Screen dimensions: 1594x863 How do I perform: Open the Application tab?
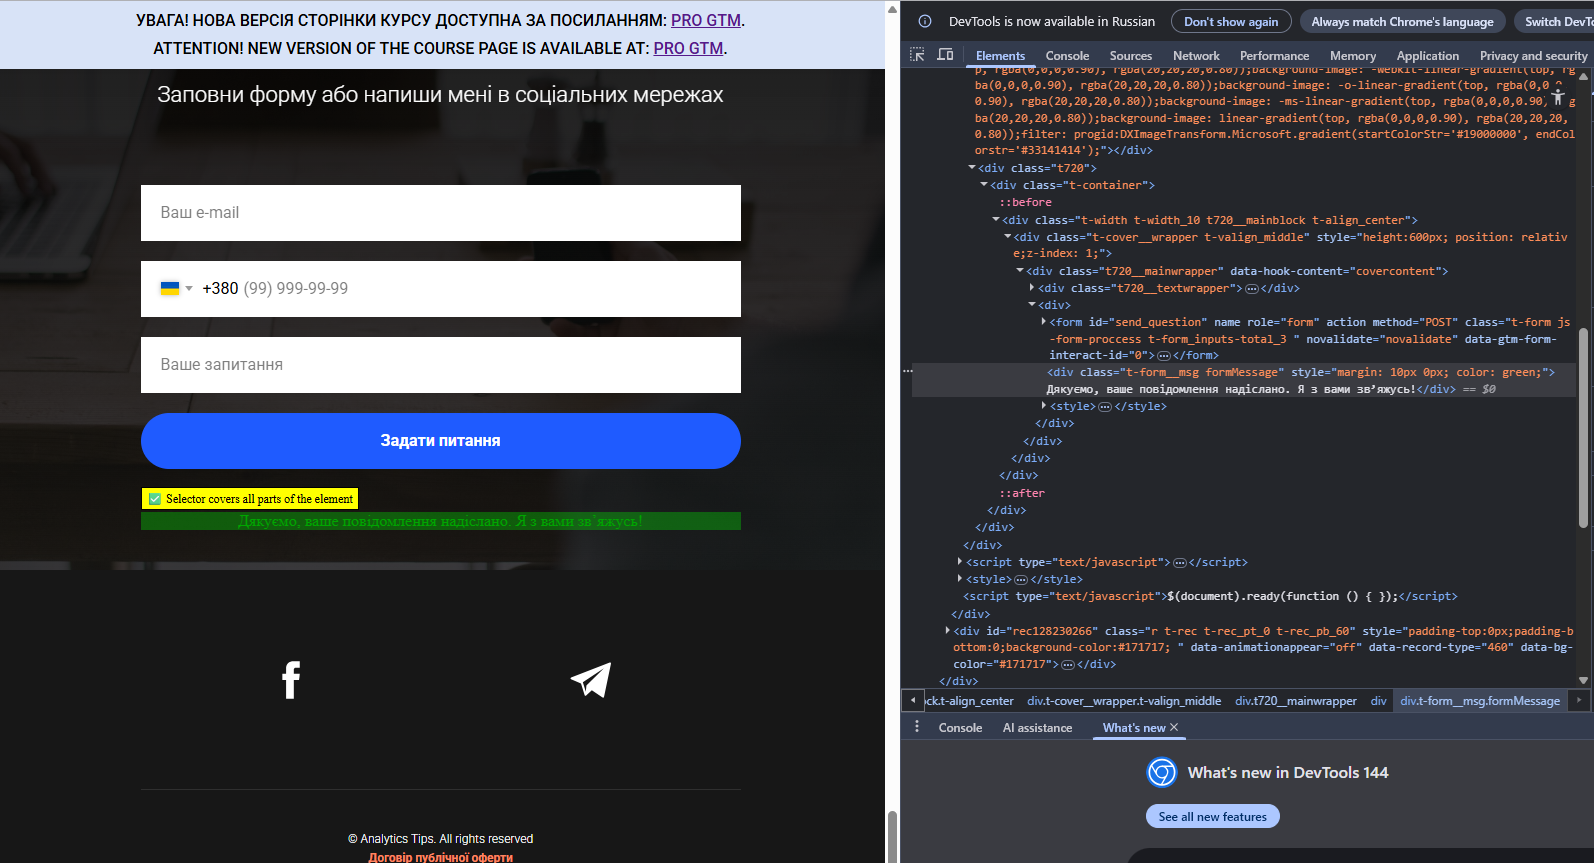click(1427, 56)
